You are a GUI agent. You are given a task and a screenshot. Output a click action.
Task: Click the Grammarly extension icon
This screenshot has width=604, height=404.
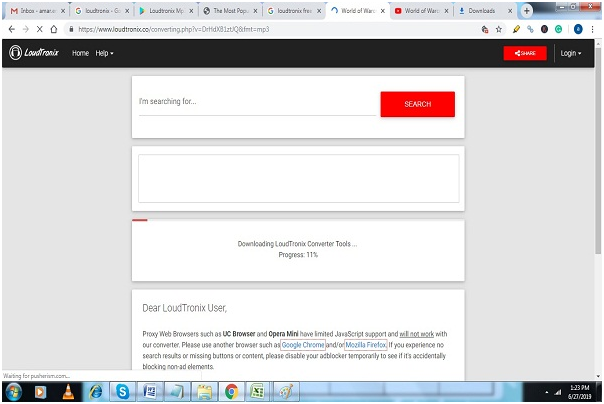558,29
